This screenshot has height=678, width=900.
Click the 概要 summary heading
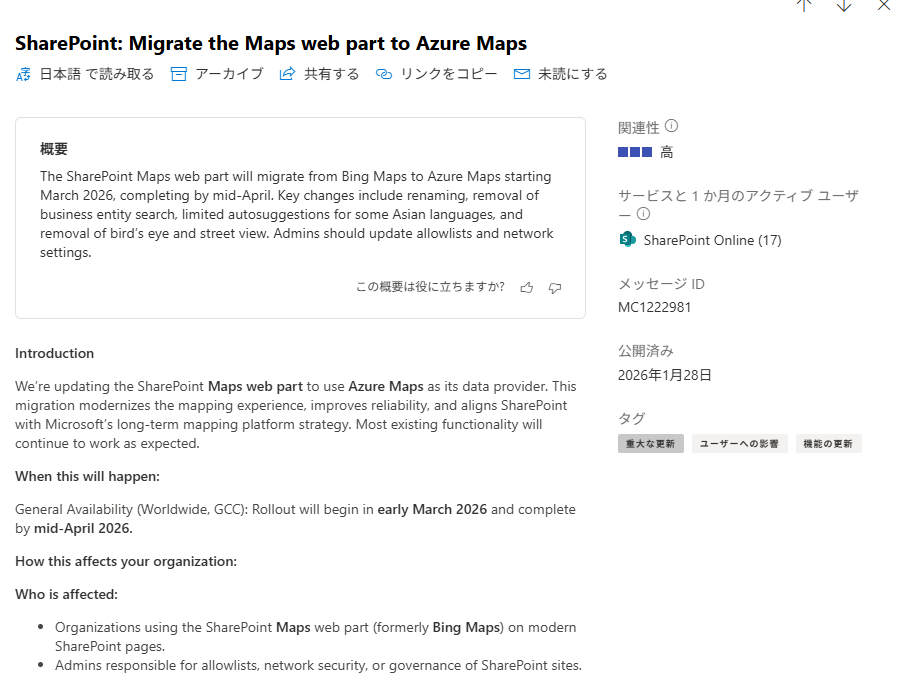click(54, 149)
